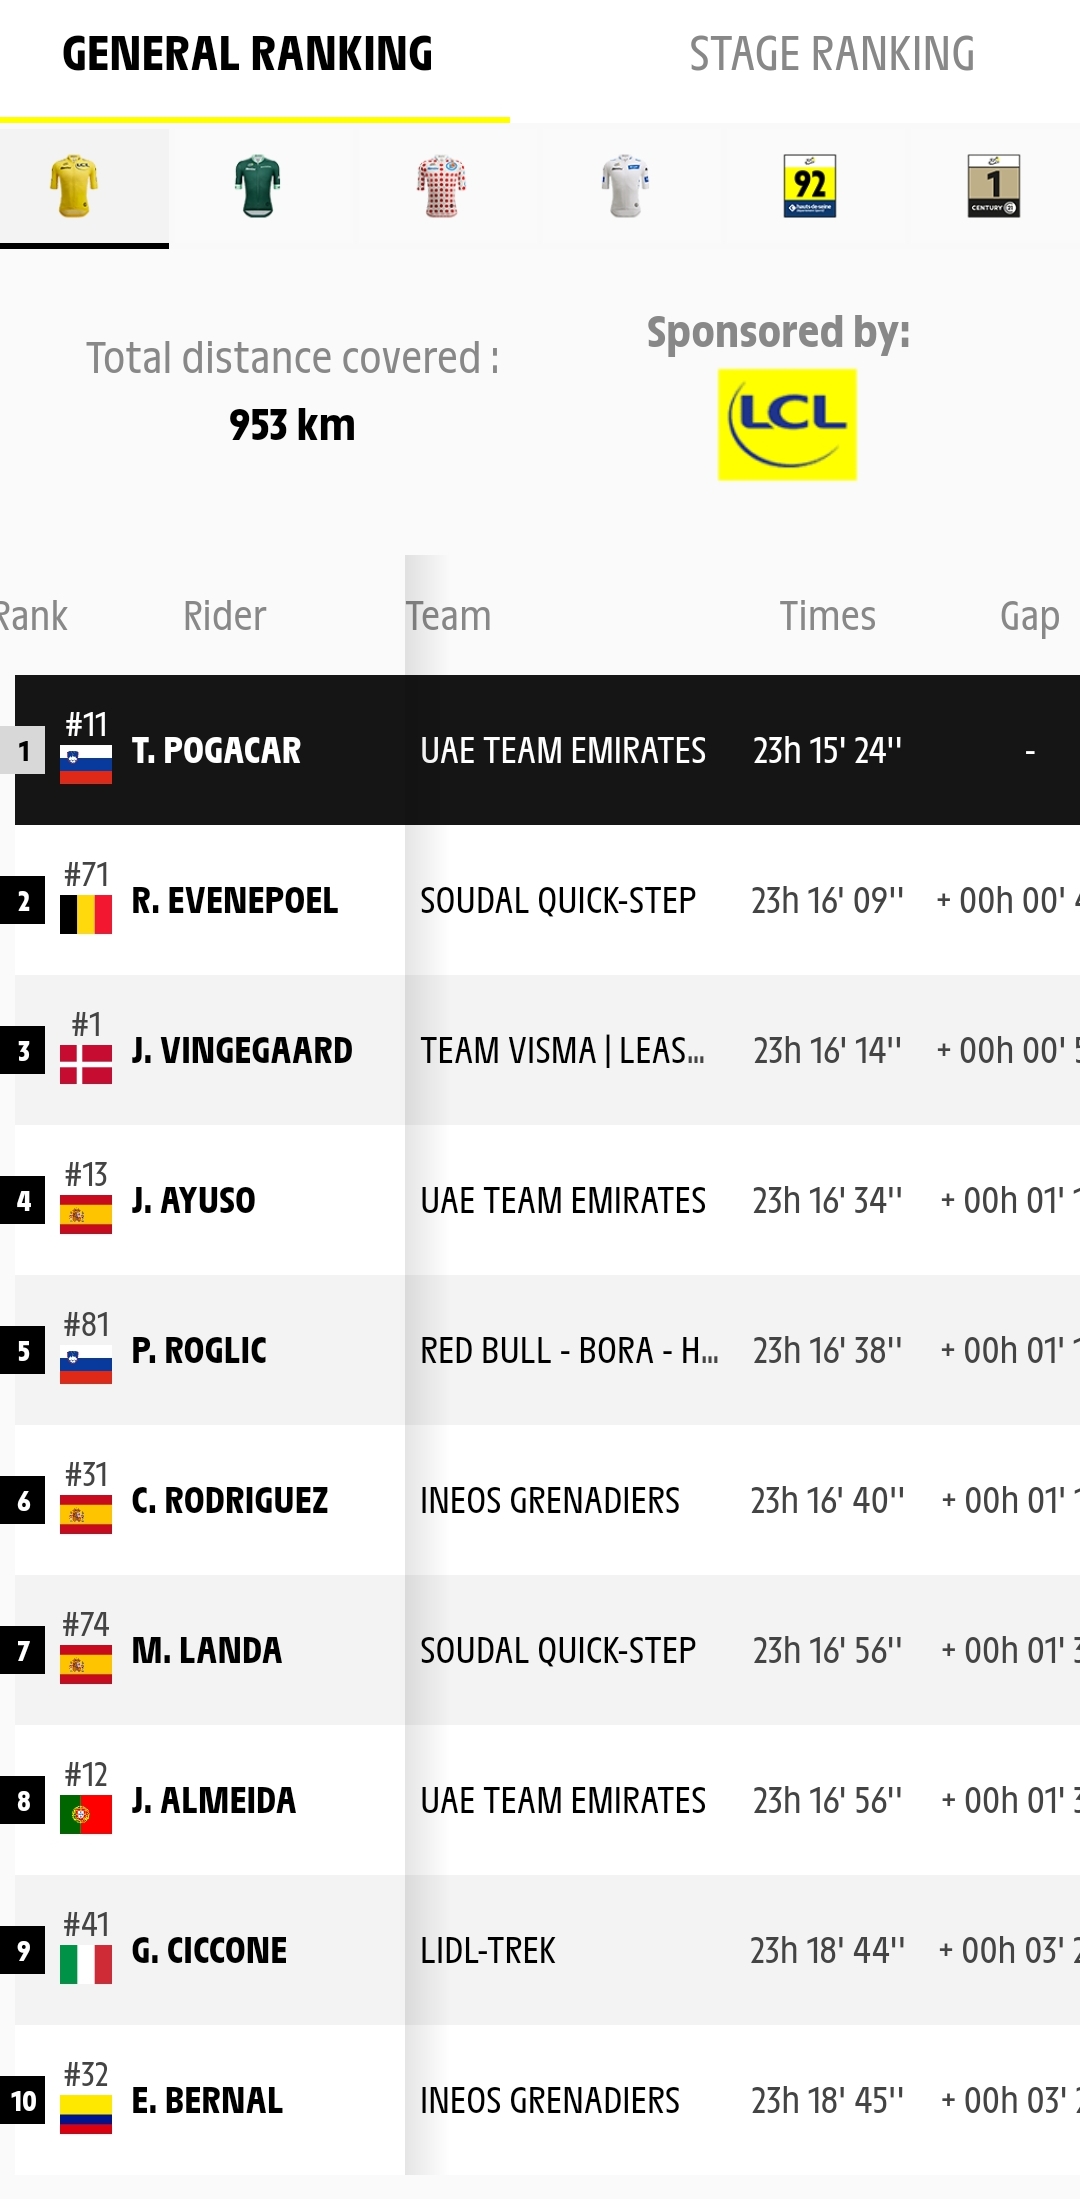Select the white young rider jersey
This screenshot has width=1080, height=2199.
[625, 185]
